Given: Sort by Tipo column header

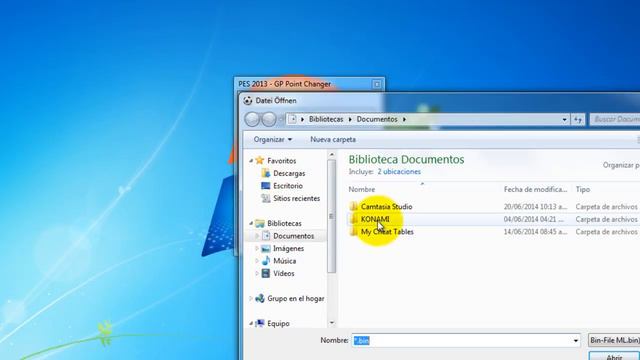Looking at the screenshot, I should (582, 189).
